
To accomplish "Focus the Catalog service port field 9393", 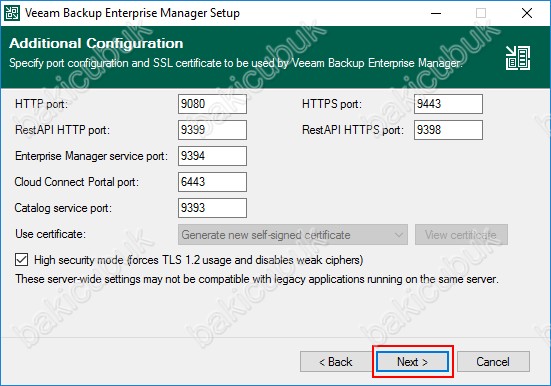I will click(212, 208).
